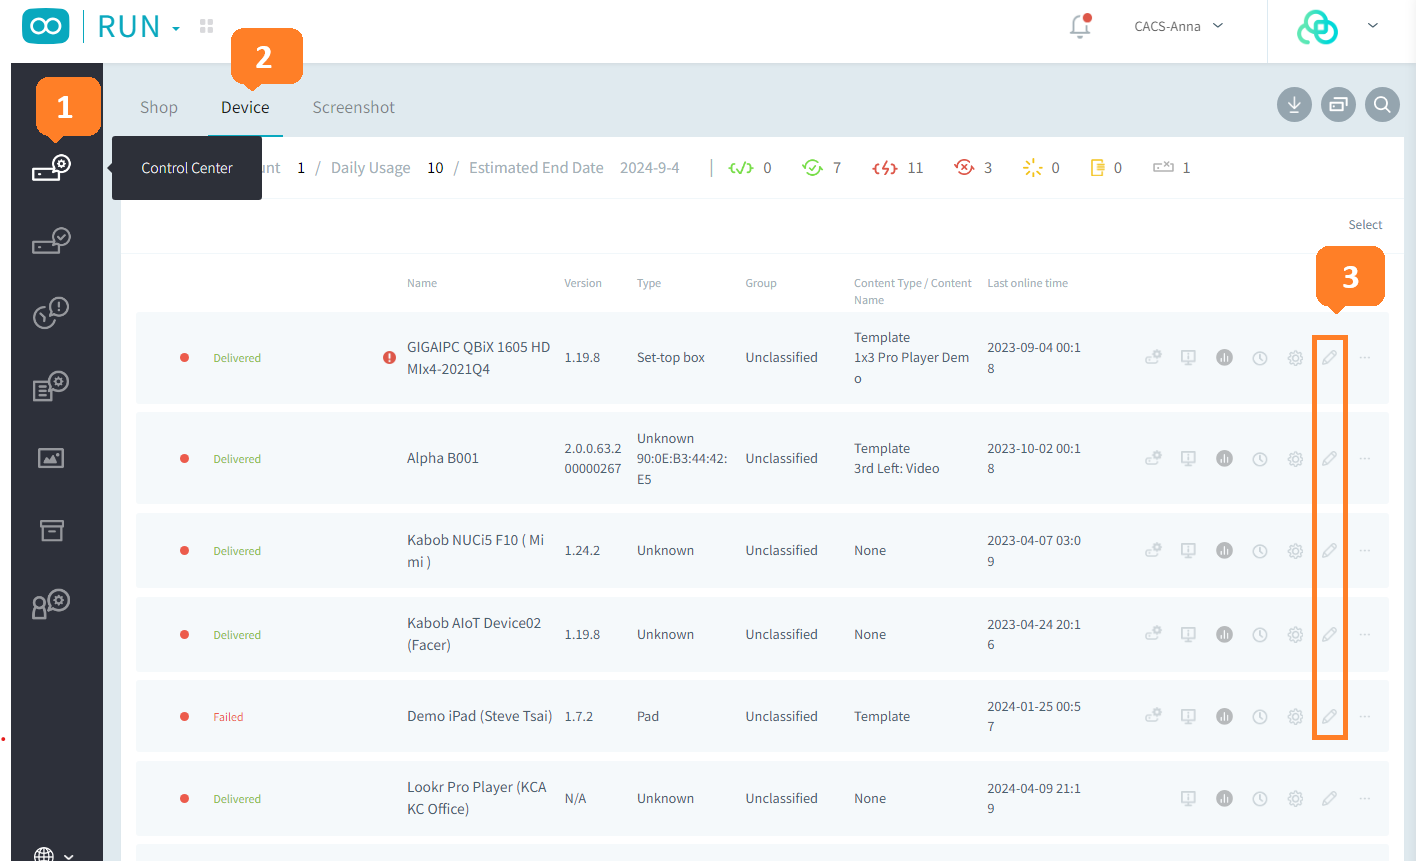Click the Select link above the table
1416x861 pixels.
pyautogui.click(x=1365, y=225)
